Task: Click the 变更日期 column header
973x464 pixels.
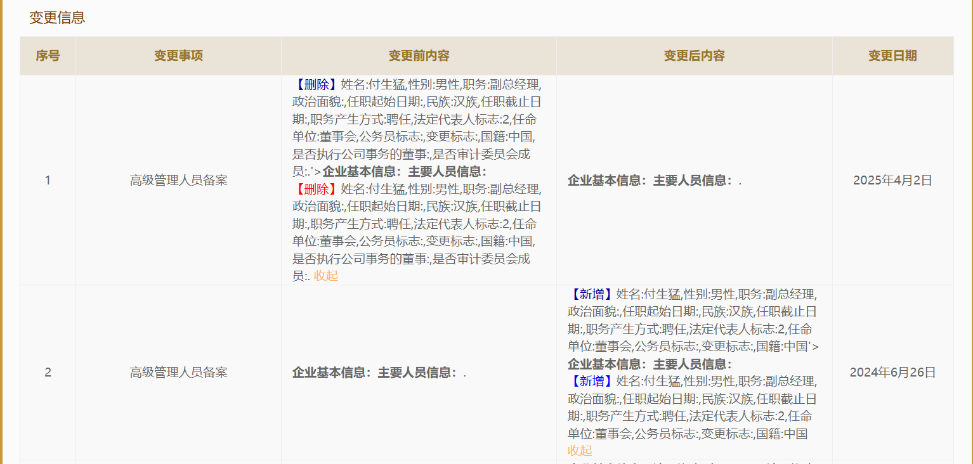Action: point(892,56)
